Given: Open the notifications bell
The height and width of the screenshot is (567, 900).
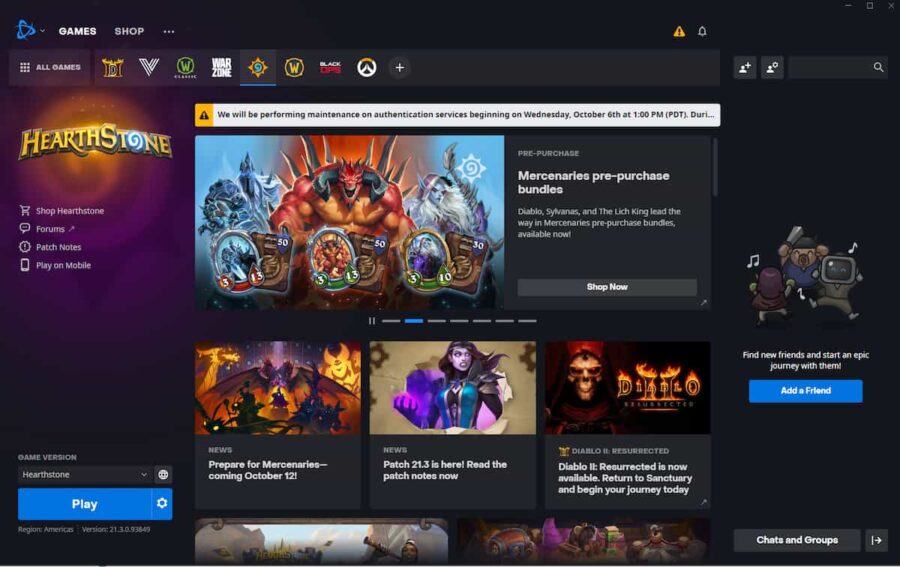Looking at the screenshot, I should coord(702,32).
